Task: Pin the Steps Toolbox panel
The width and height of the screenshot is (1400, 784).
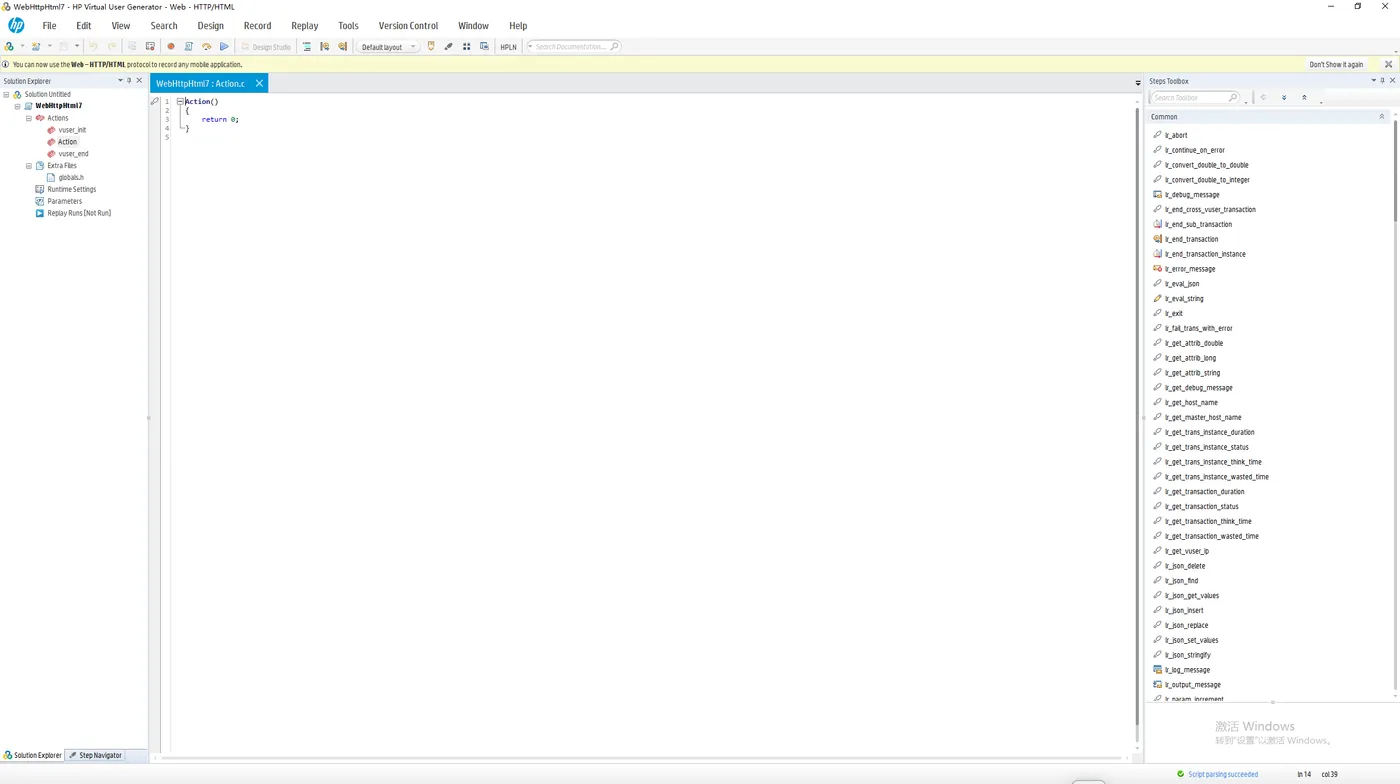Action: click(1384, 81)
